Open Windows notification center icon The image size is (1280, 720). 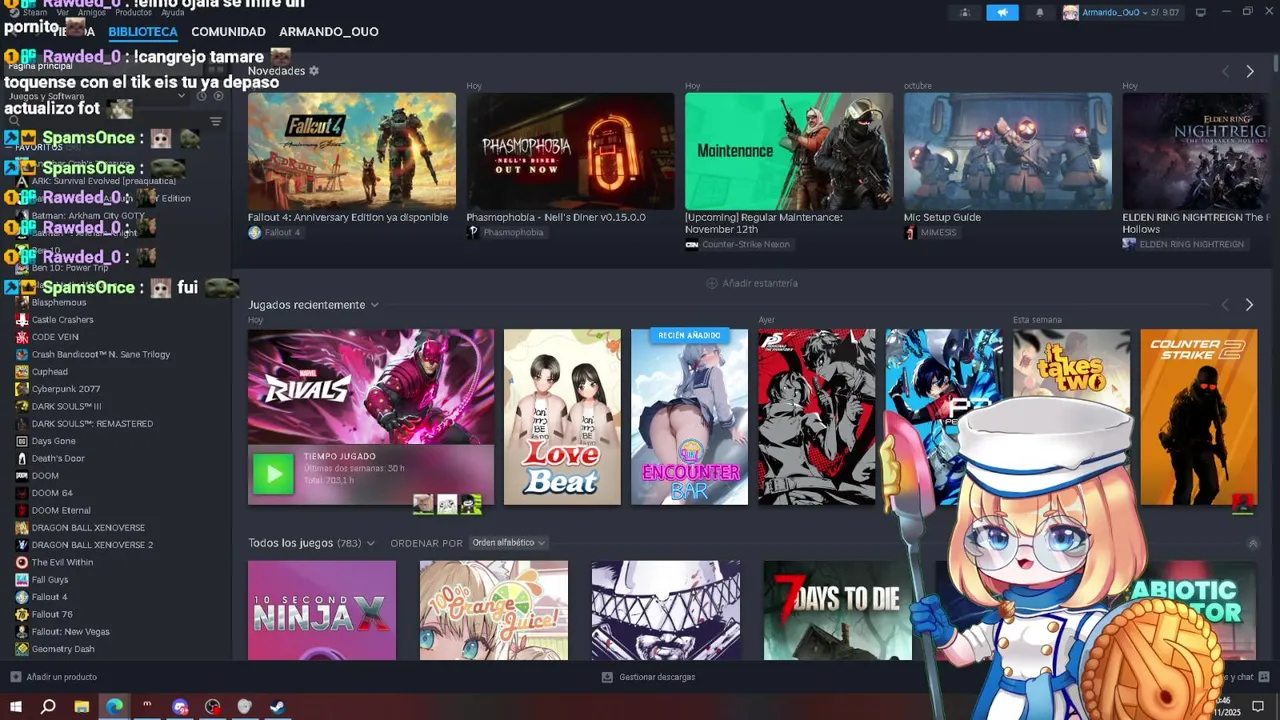[1258, 706]
